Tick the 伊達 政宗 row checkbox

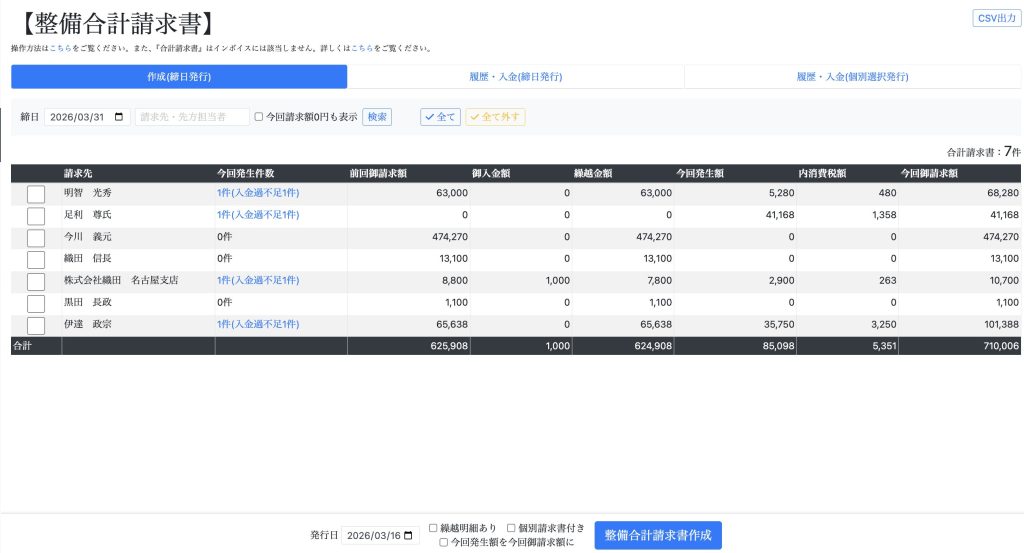[x=36, y=326]
